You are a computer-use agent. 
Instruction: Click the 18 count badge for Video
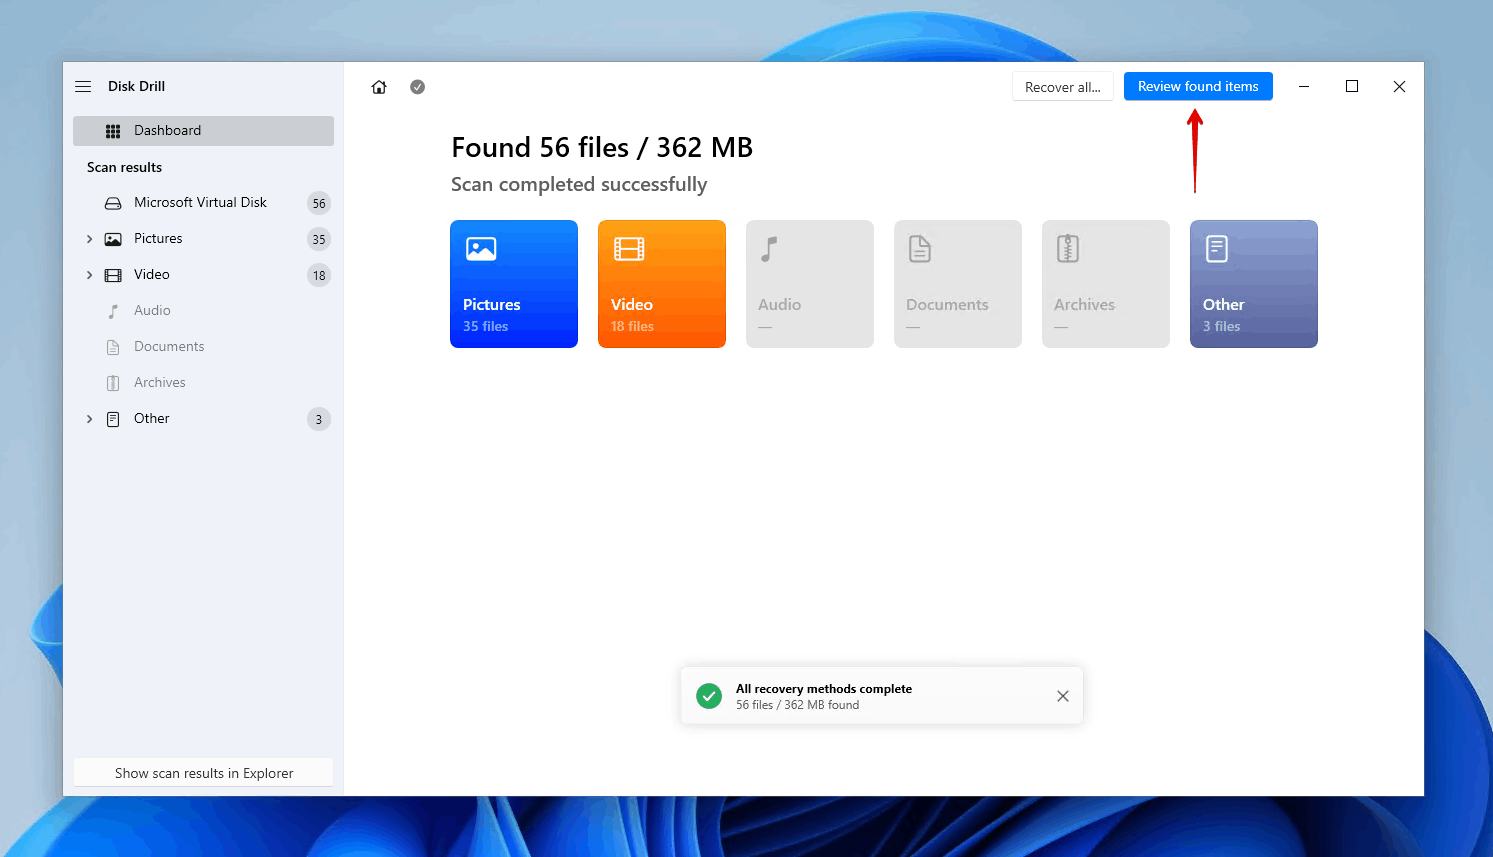pyautogui.click(x=319, y=275)
